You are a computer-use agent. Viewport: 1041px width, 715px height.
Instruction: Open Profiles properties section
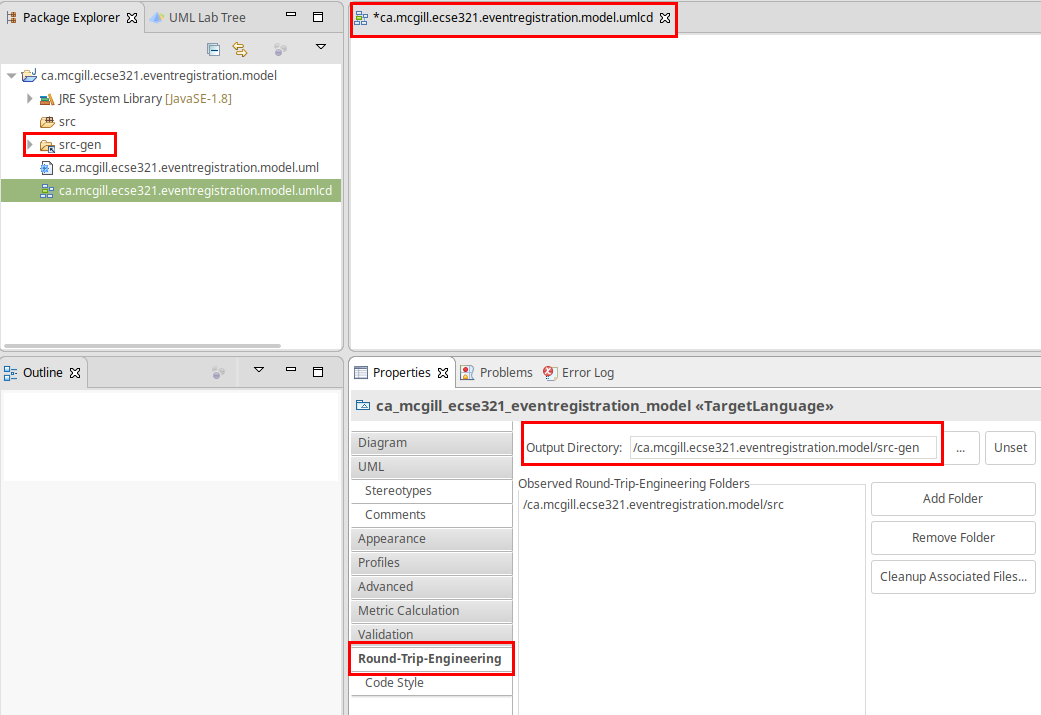[432, 562]
